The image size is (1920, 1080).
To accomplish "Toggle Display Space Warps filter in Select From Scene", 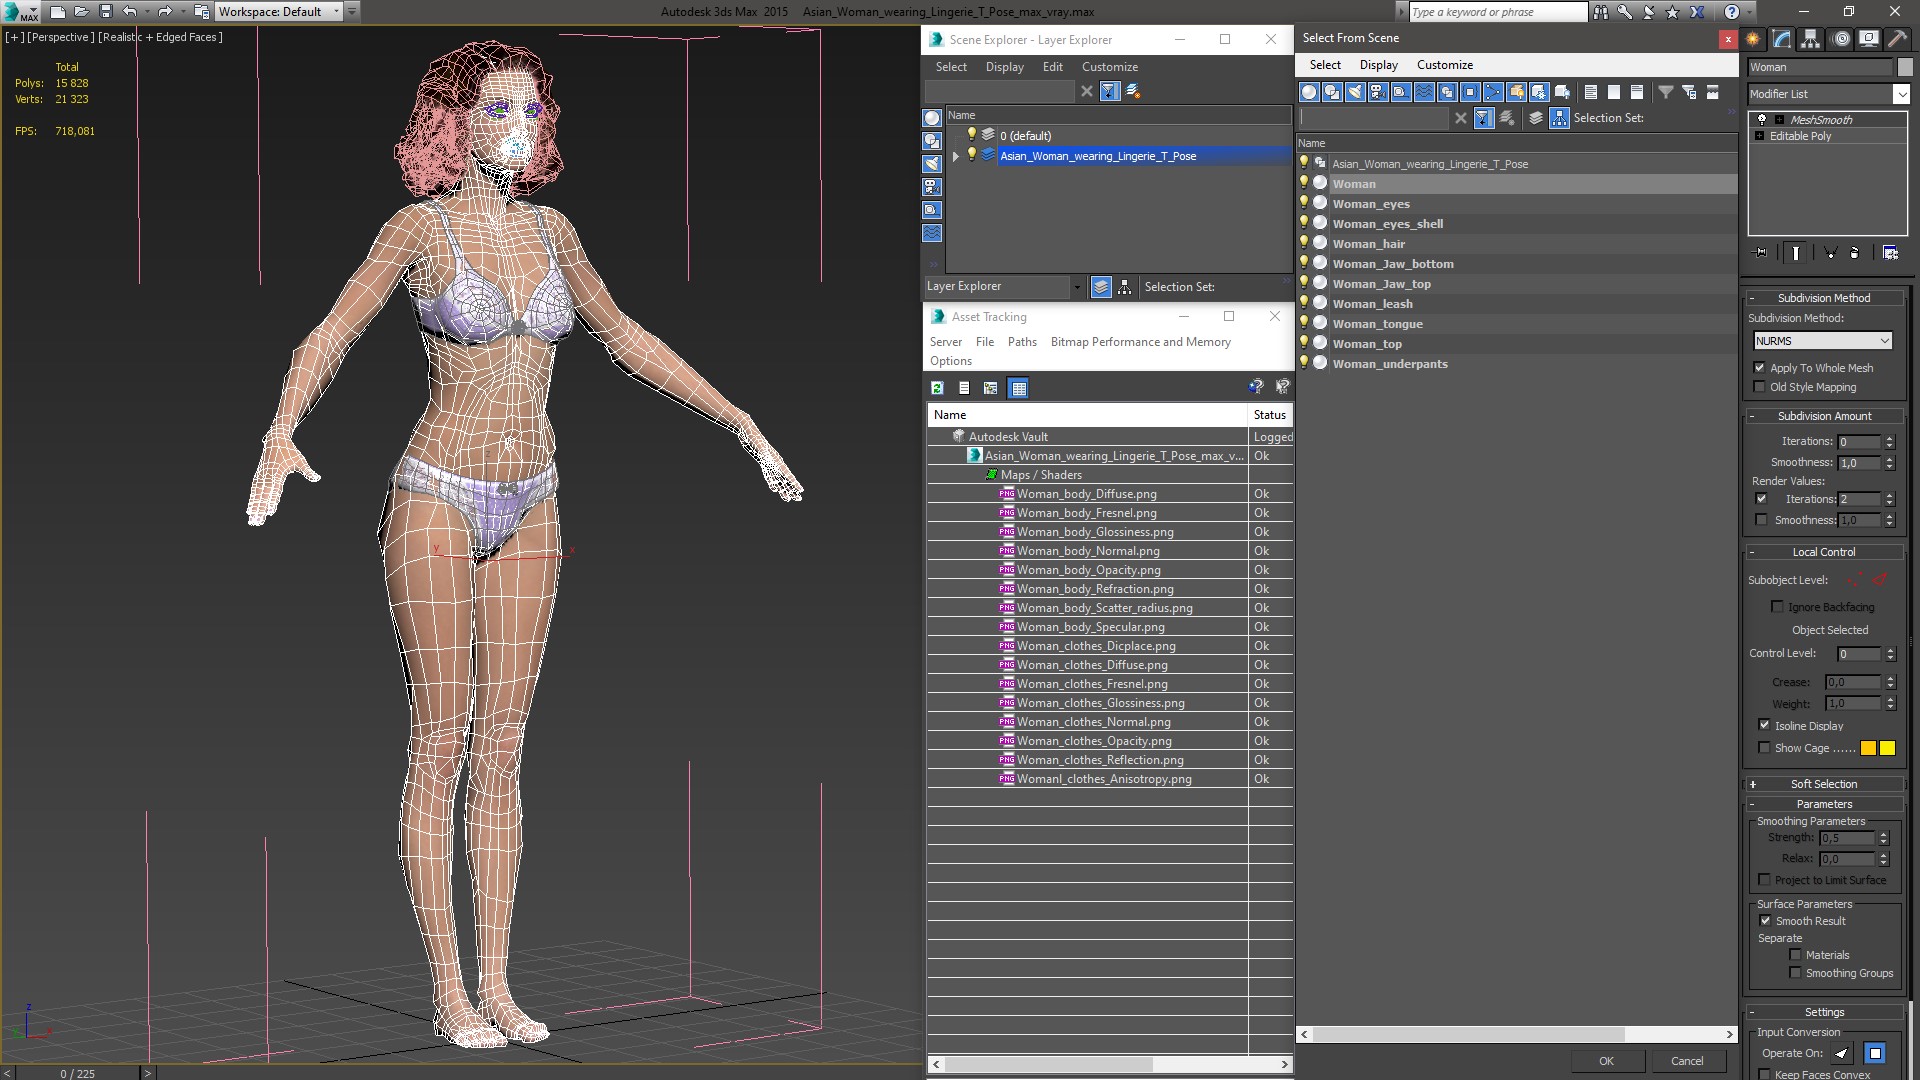I will point(1424,92).
